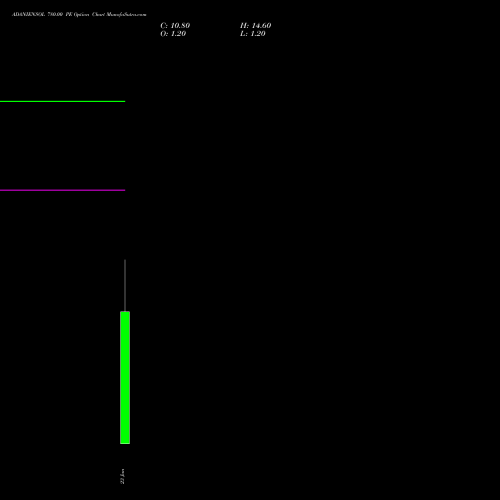Image resolution: width=500 pixels, height=500 pixels.
Task: Click the ADANIENSOL PE Option chart title
Action: tap(79, 15)
